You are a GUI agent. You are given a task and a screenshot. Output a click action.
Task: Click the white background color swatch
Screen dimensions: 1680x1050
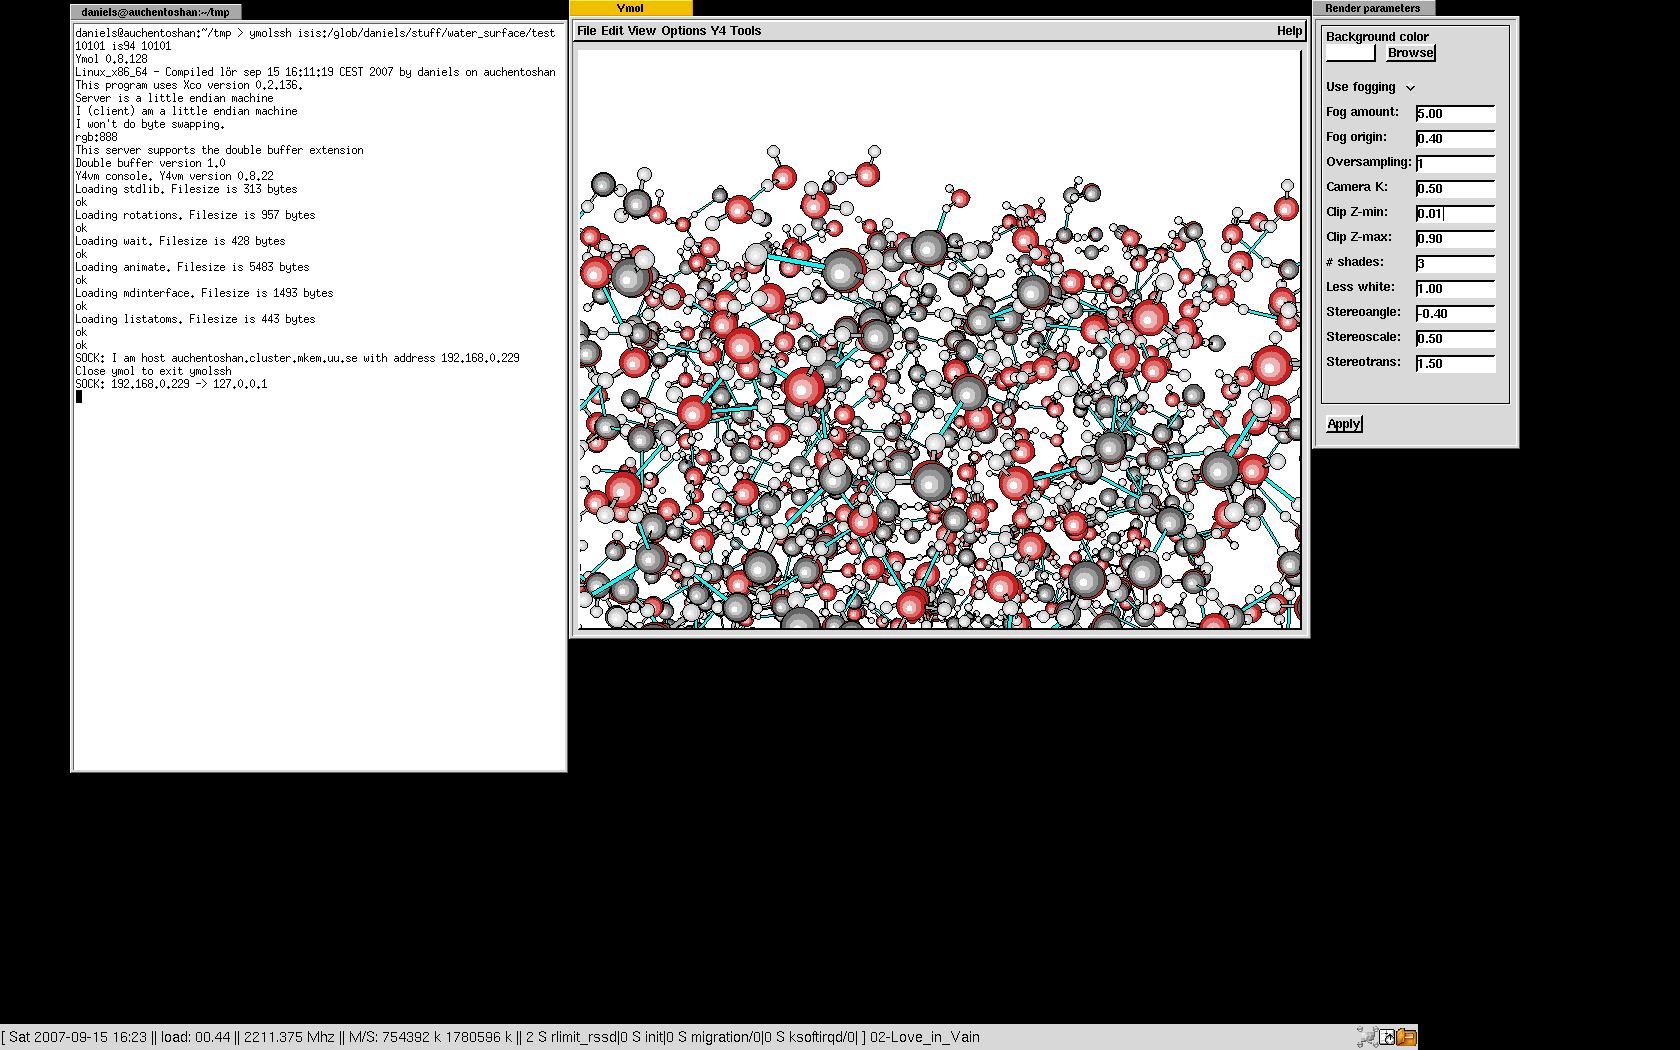[1350, 53]
